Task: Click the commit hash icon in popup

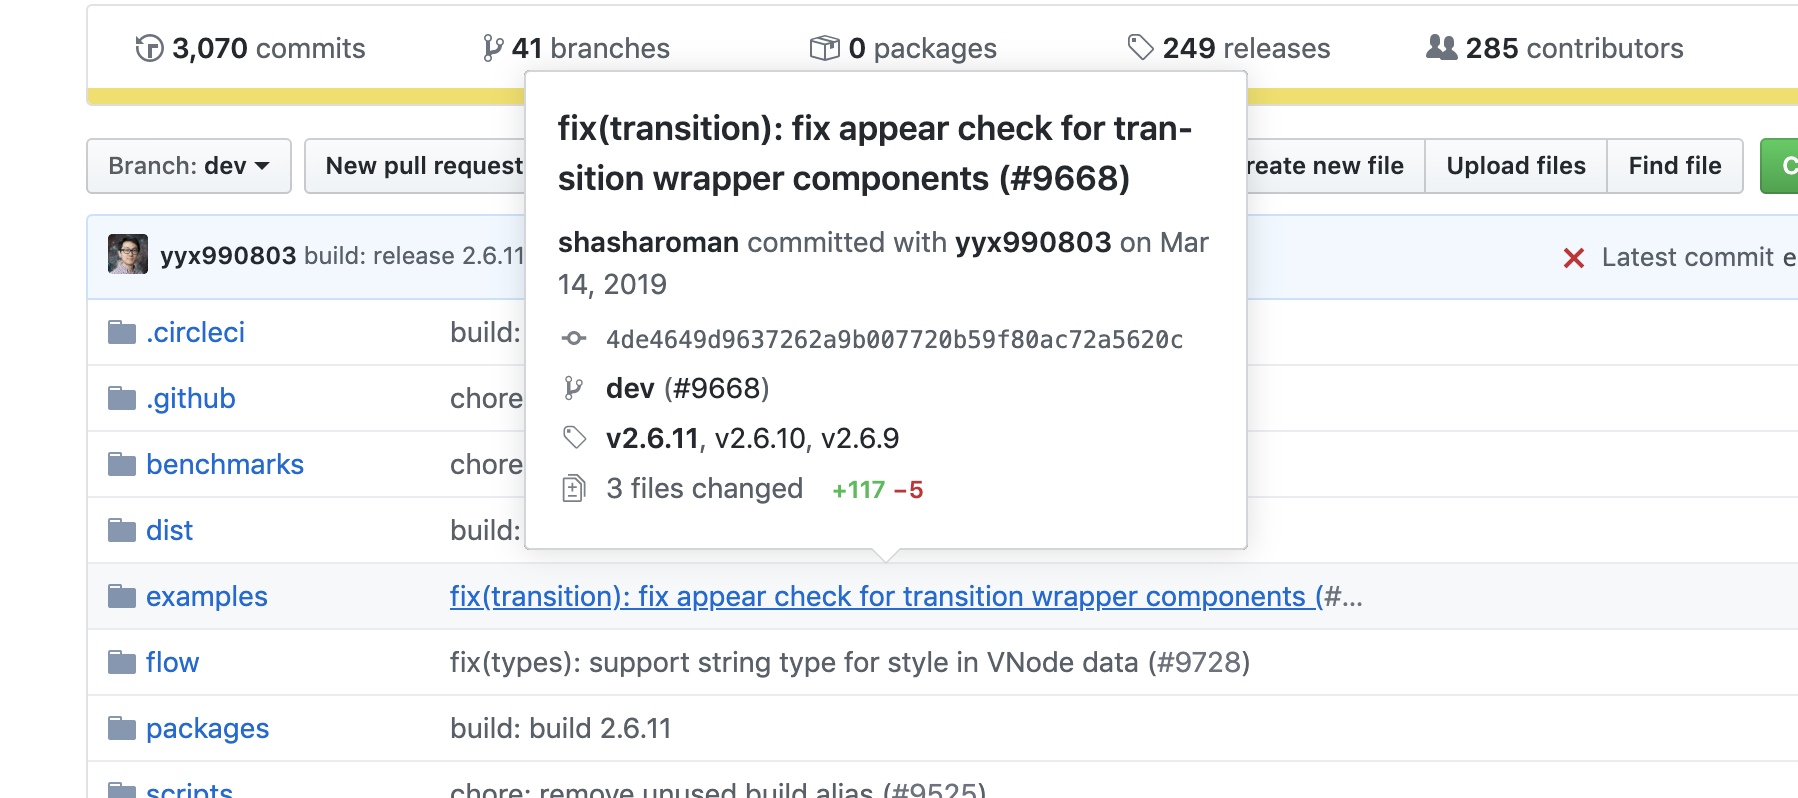Action: [574, 339]
